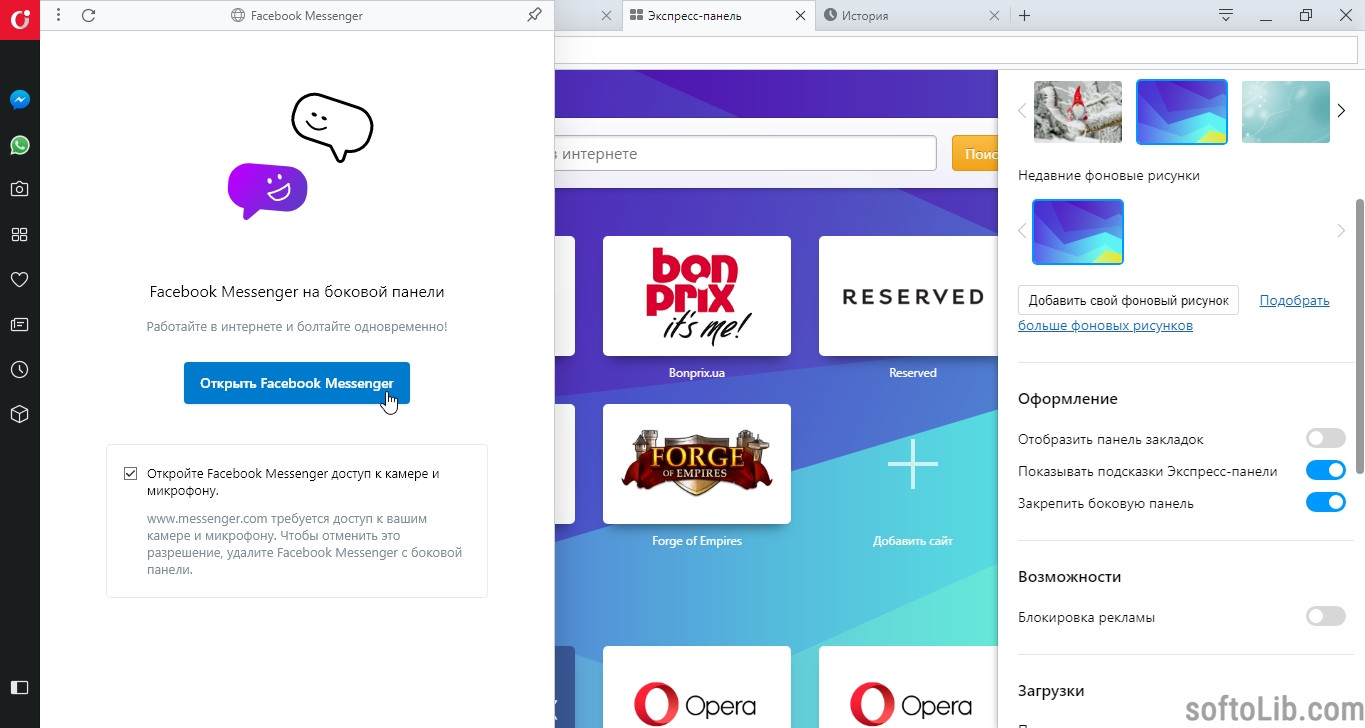Open the tab menu icon in title bar
1365x728 pixels.
pos(1226,15)
